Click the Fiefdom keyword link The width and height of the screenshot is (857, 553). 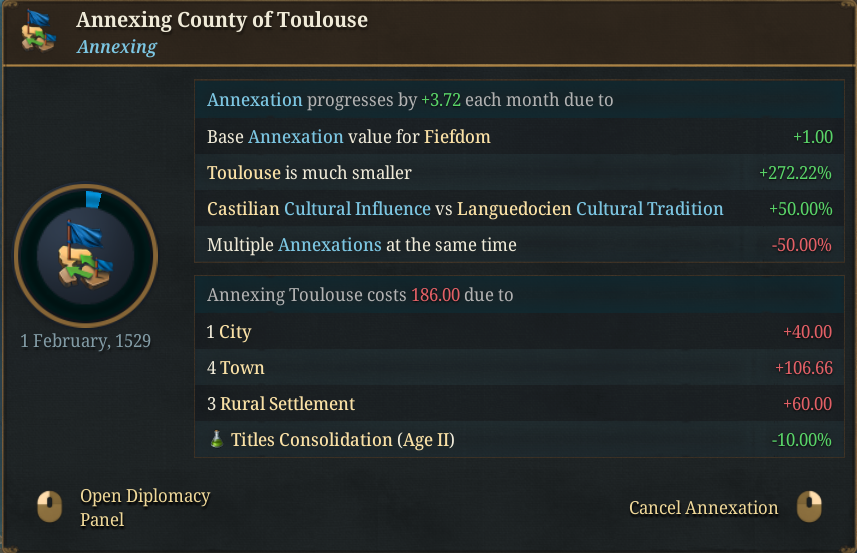coord(457,136)
